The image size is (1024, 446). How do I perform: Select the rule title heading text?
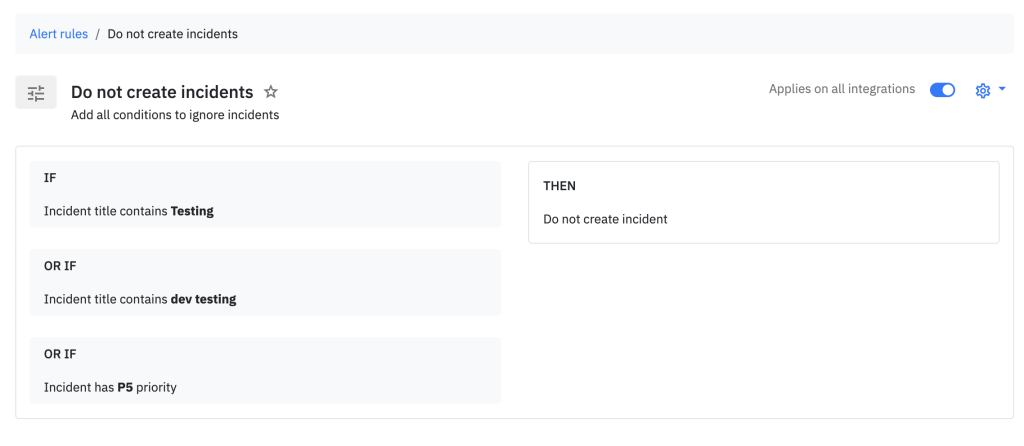(x=161, y=92)
